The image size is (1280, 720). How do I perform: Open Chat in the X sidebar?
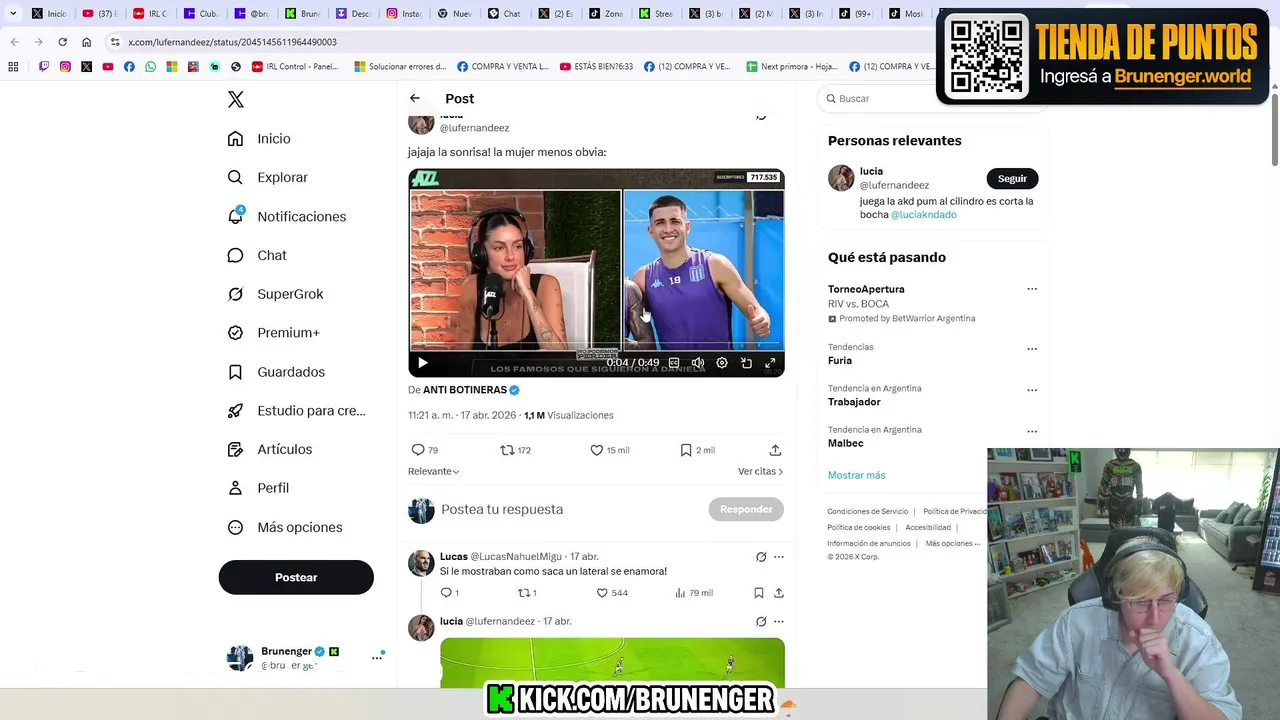click(x=257, y=255)
